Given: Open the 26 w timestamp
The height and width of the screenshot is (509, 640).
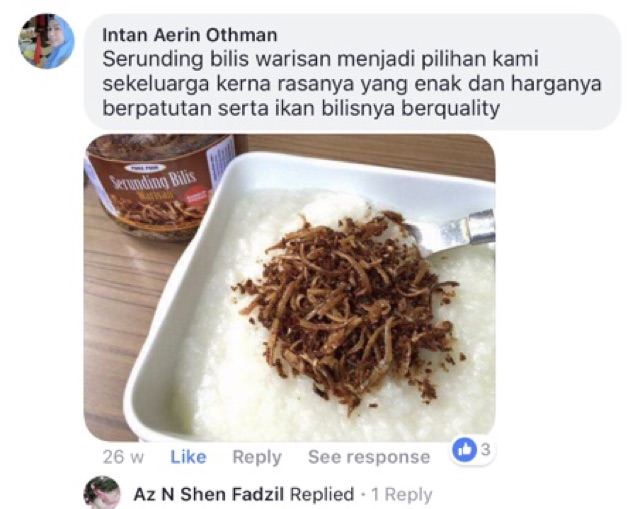Looking at the screenshot, I should (x=123, y=457).
